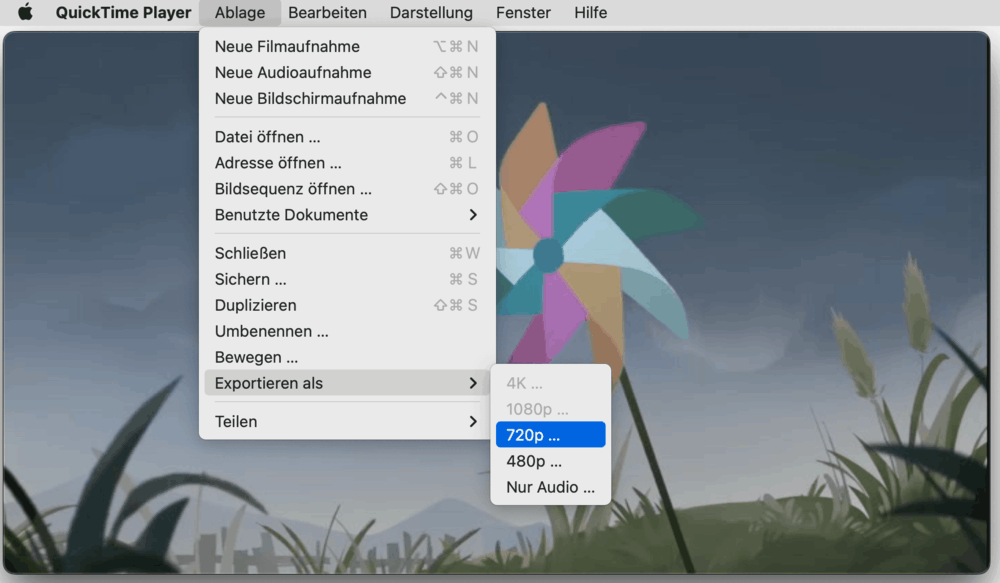
Task: Start a Neue Audioaufnahme
Action: (292, 72)
